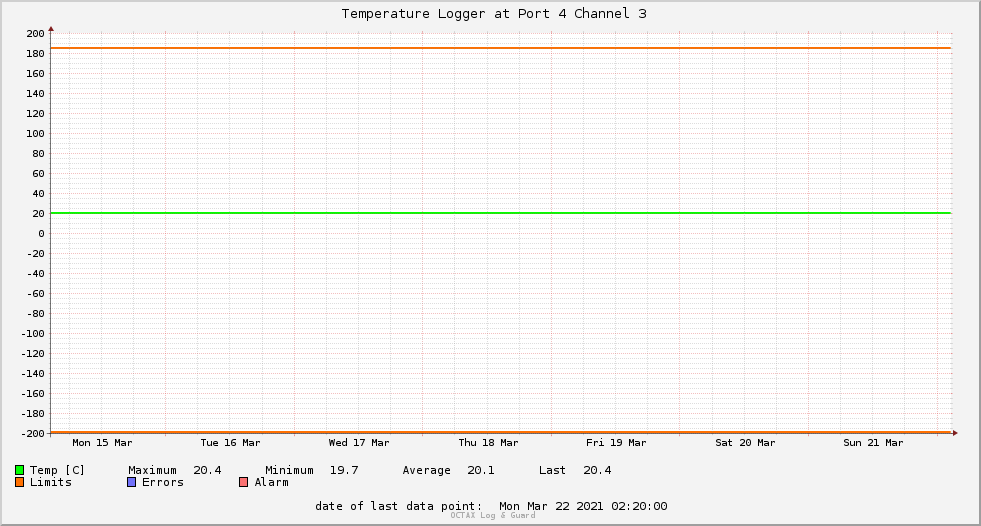
Task: Click the 'Errors' legend label
Action: (163, 482)
